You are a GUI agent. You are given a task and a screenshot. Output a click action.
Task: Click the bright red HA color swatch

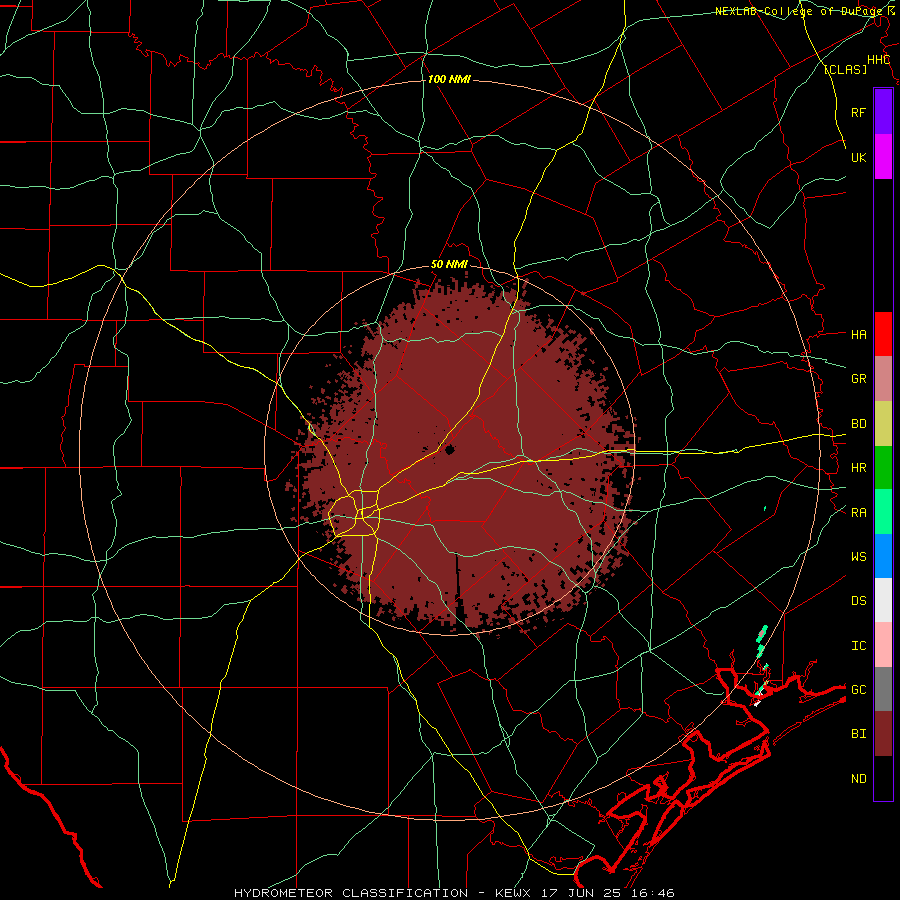click(x=883, y=334)
